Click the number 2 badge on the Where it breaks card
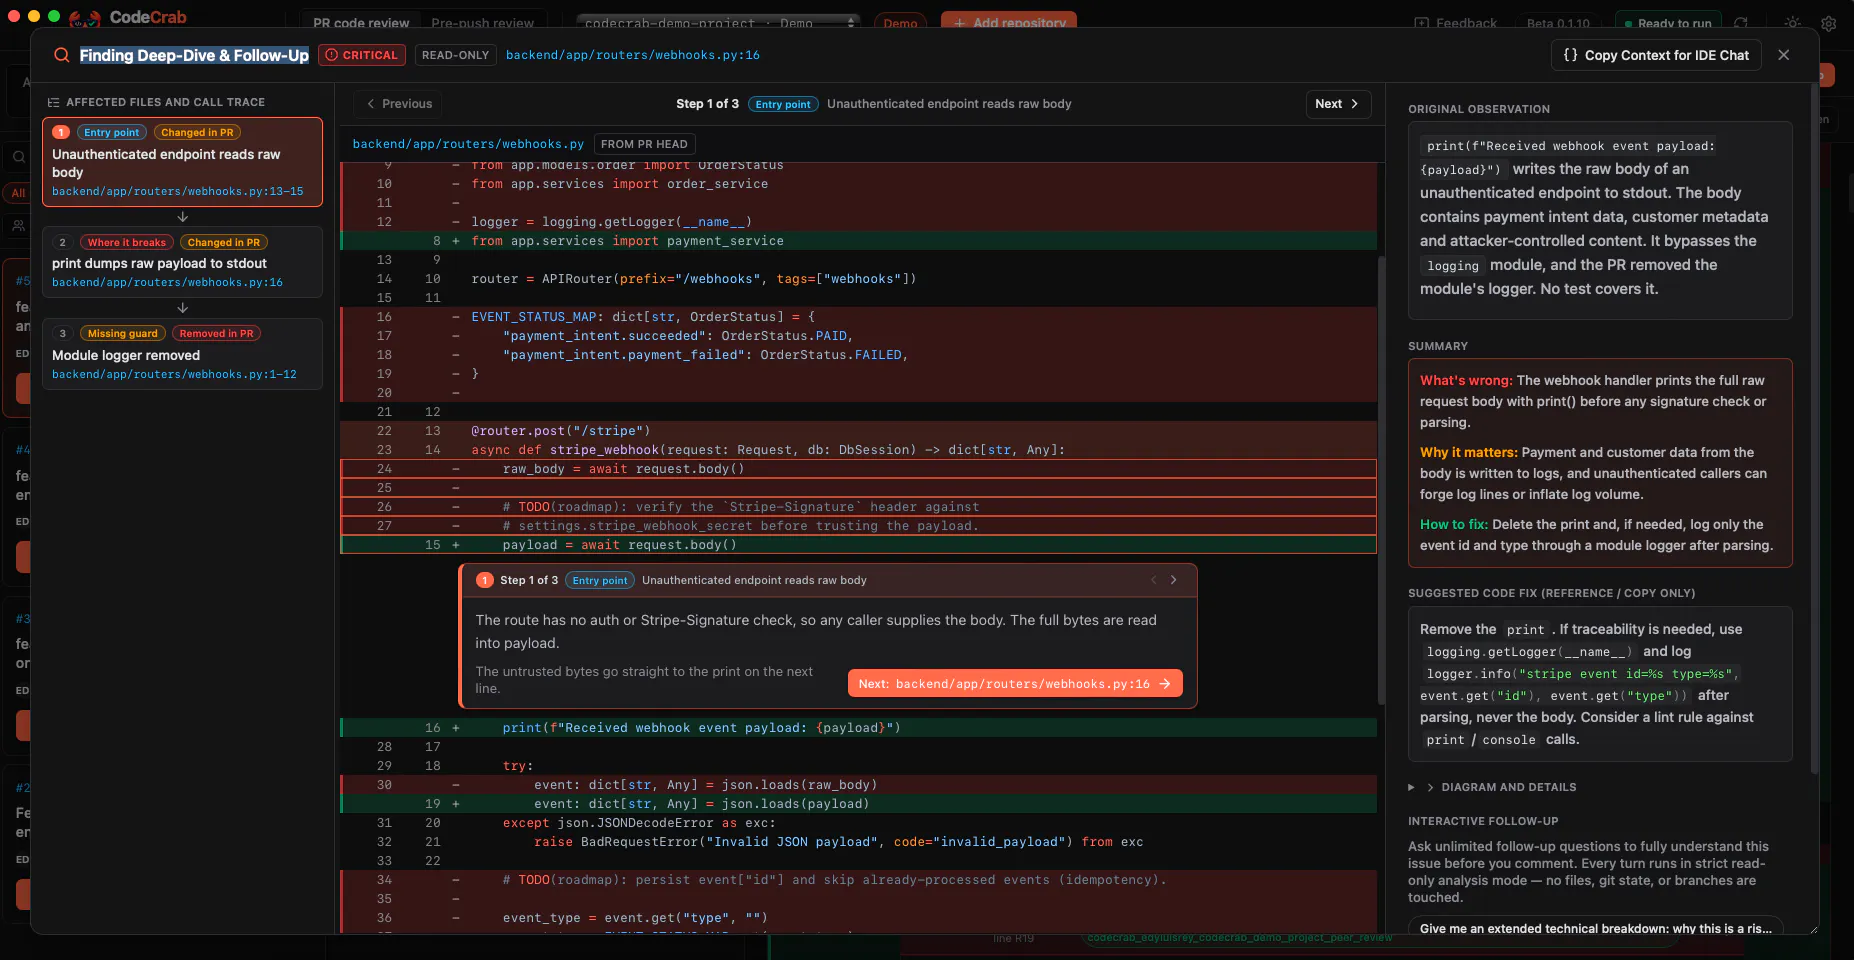Viewport: 1854px width, 960px height. (x=62, y=242)
